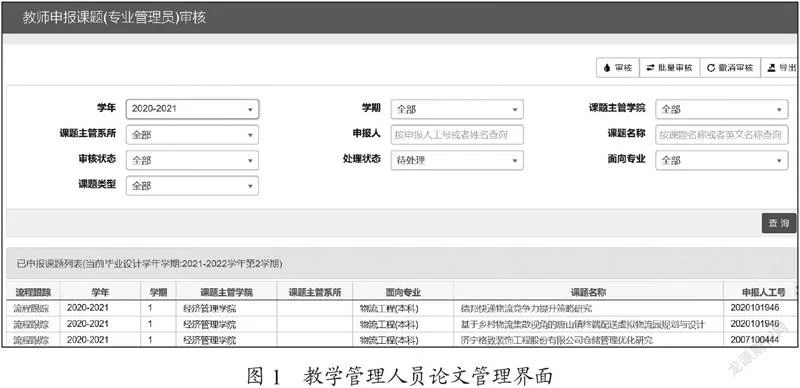Click the 课题主管学院 column header
The image size is (800, 388).
point(227,293)
